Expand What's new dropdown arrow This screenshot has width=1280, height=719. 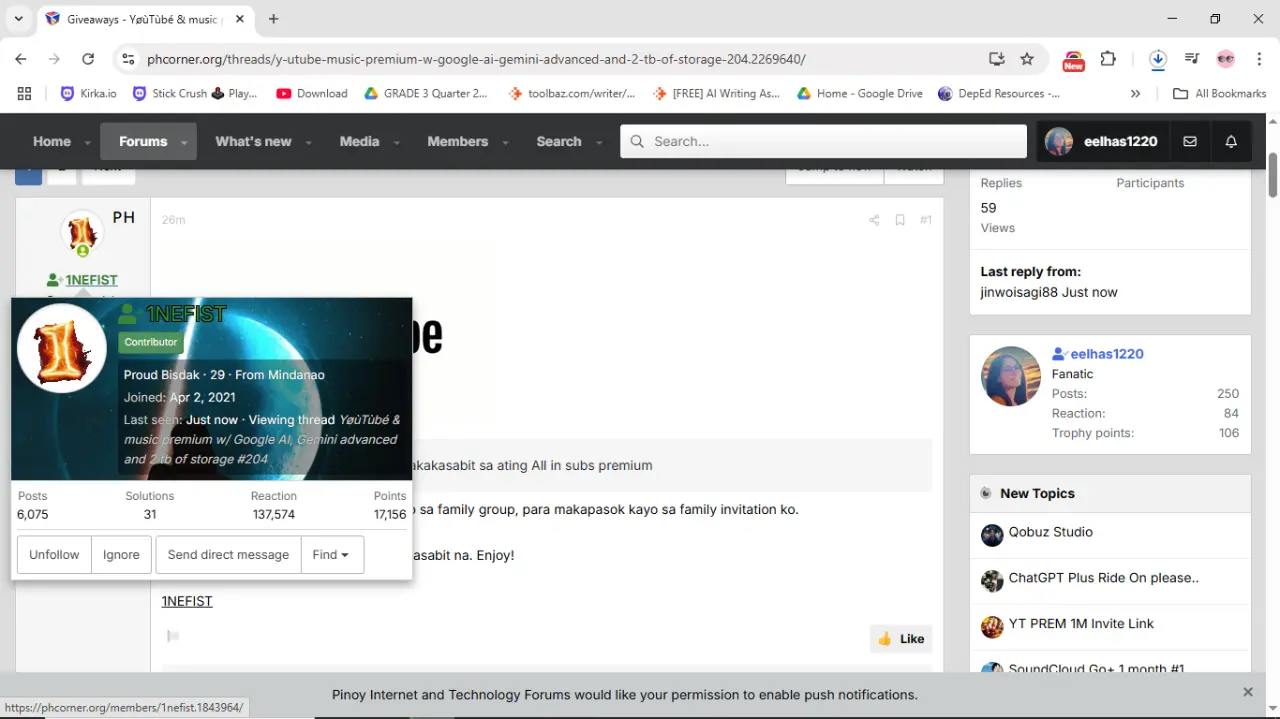tap(308, 142)
